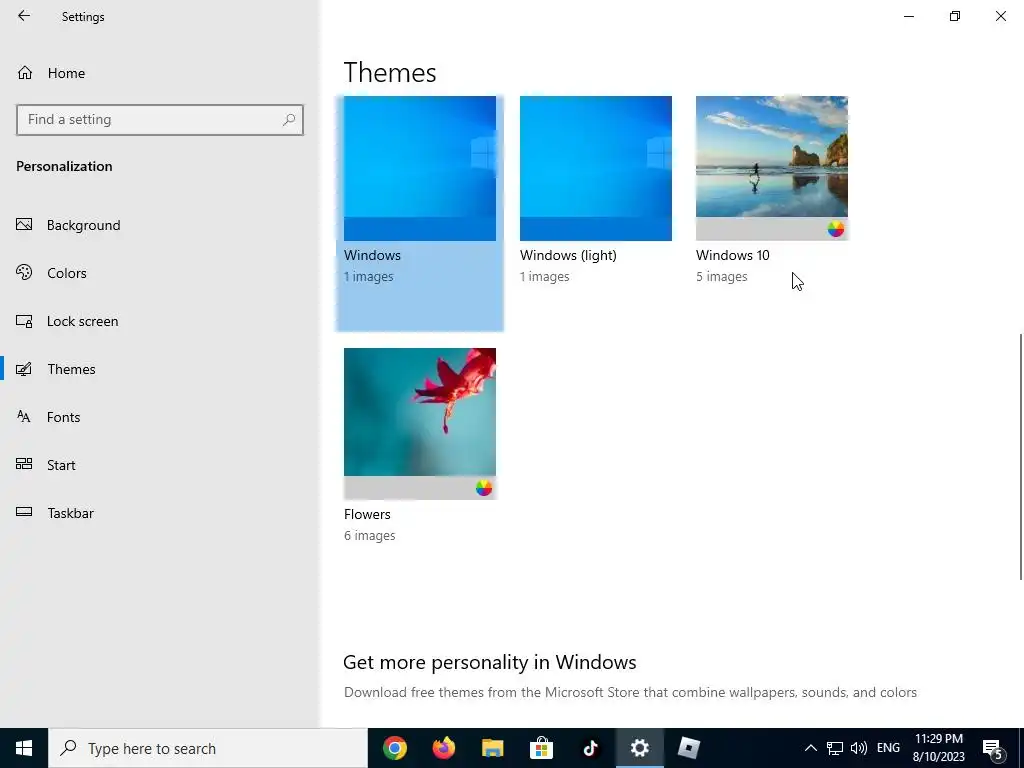
Task: Go back using the Settings back arrow
Action: (x=24, y=16)
